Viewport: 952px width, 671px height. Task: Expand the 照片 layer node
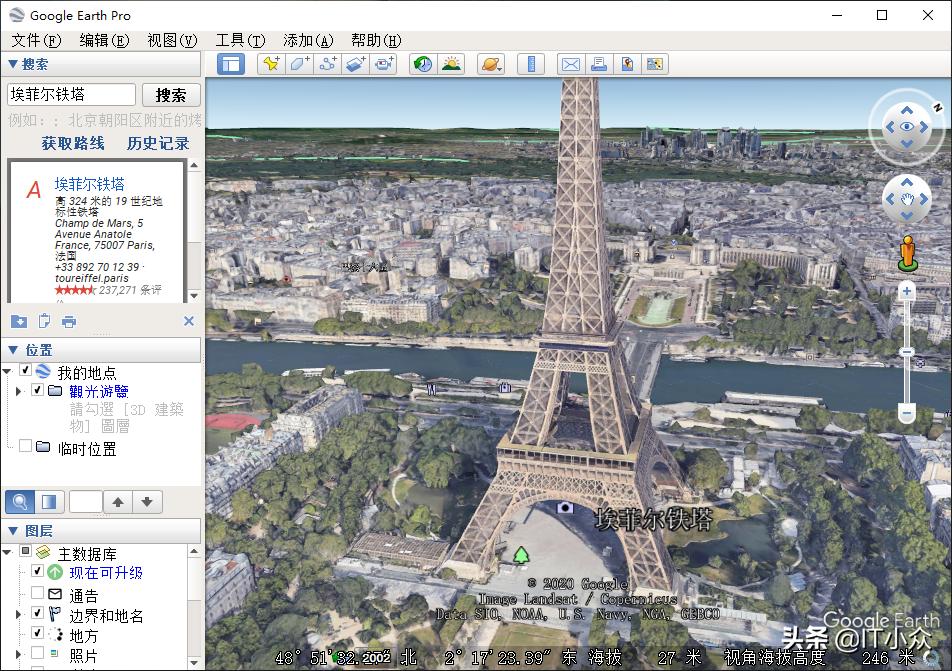(x=18, y=655)
